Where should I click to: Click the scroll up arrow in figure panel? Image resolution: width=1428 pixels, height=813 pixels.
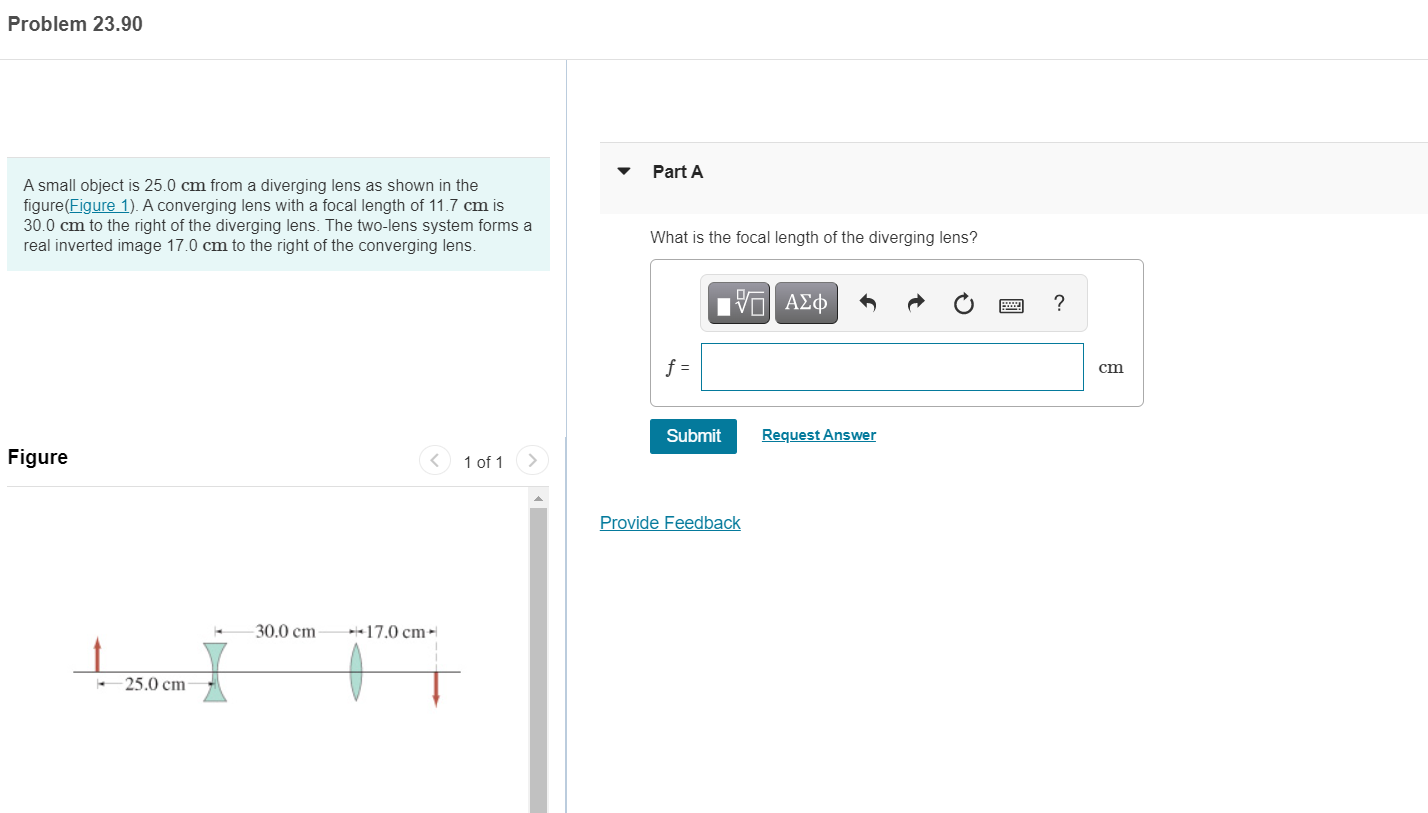point(538,498)
